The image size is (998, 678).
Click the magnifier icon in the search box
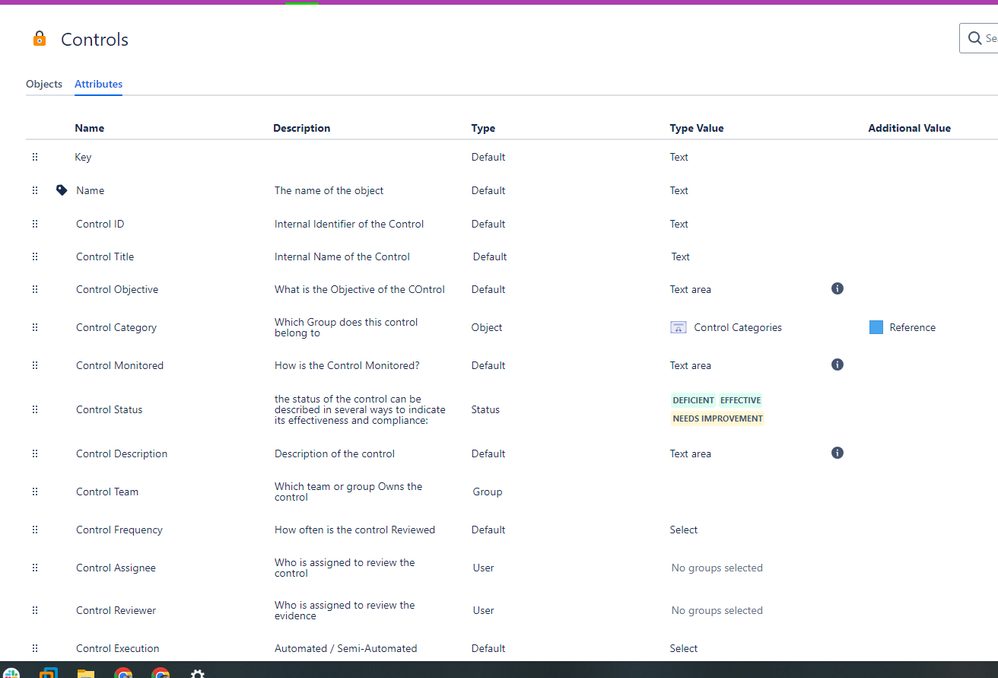click(x=973, y=38)
